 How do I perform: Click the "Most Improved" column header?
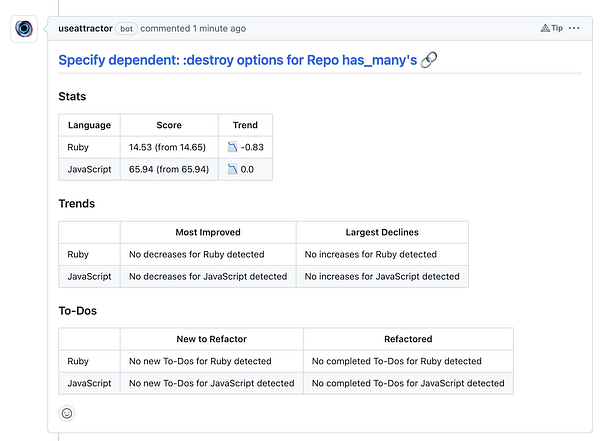(x=208, y=233)
